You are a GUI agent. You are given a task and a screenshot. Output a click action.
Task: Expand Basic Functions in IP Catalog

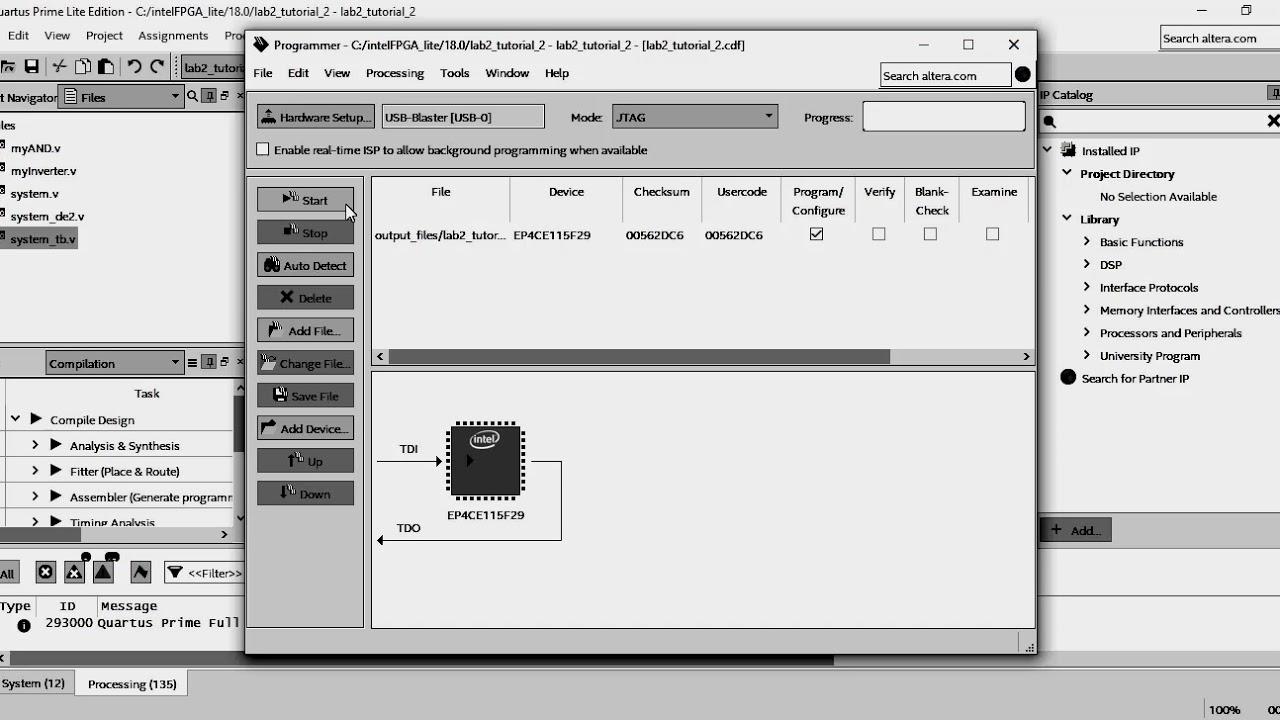tap(1087, 242)
